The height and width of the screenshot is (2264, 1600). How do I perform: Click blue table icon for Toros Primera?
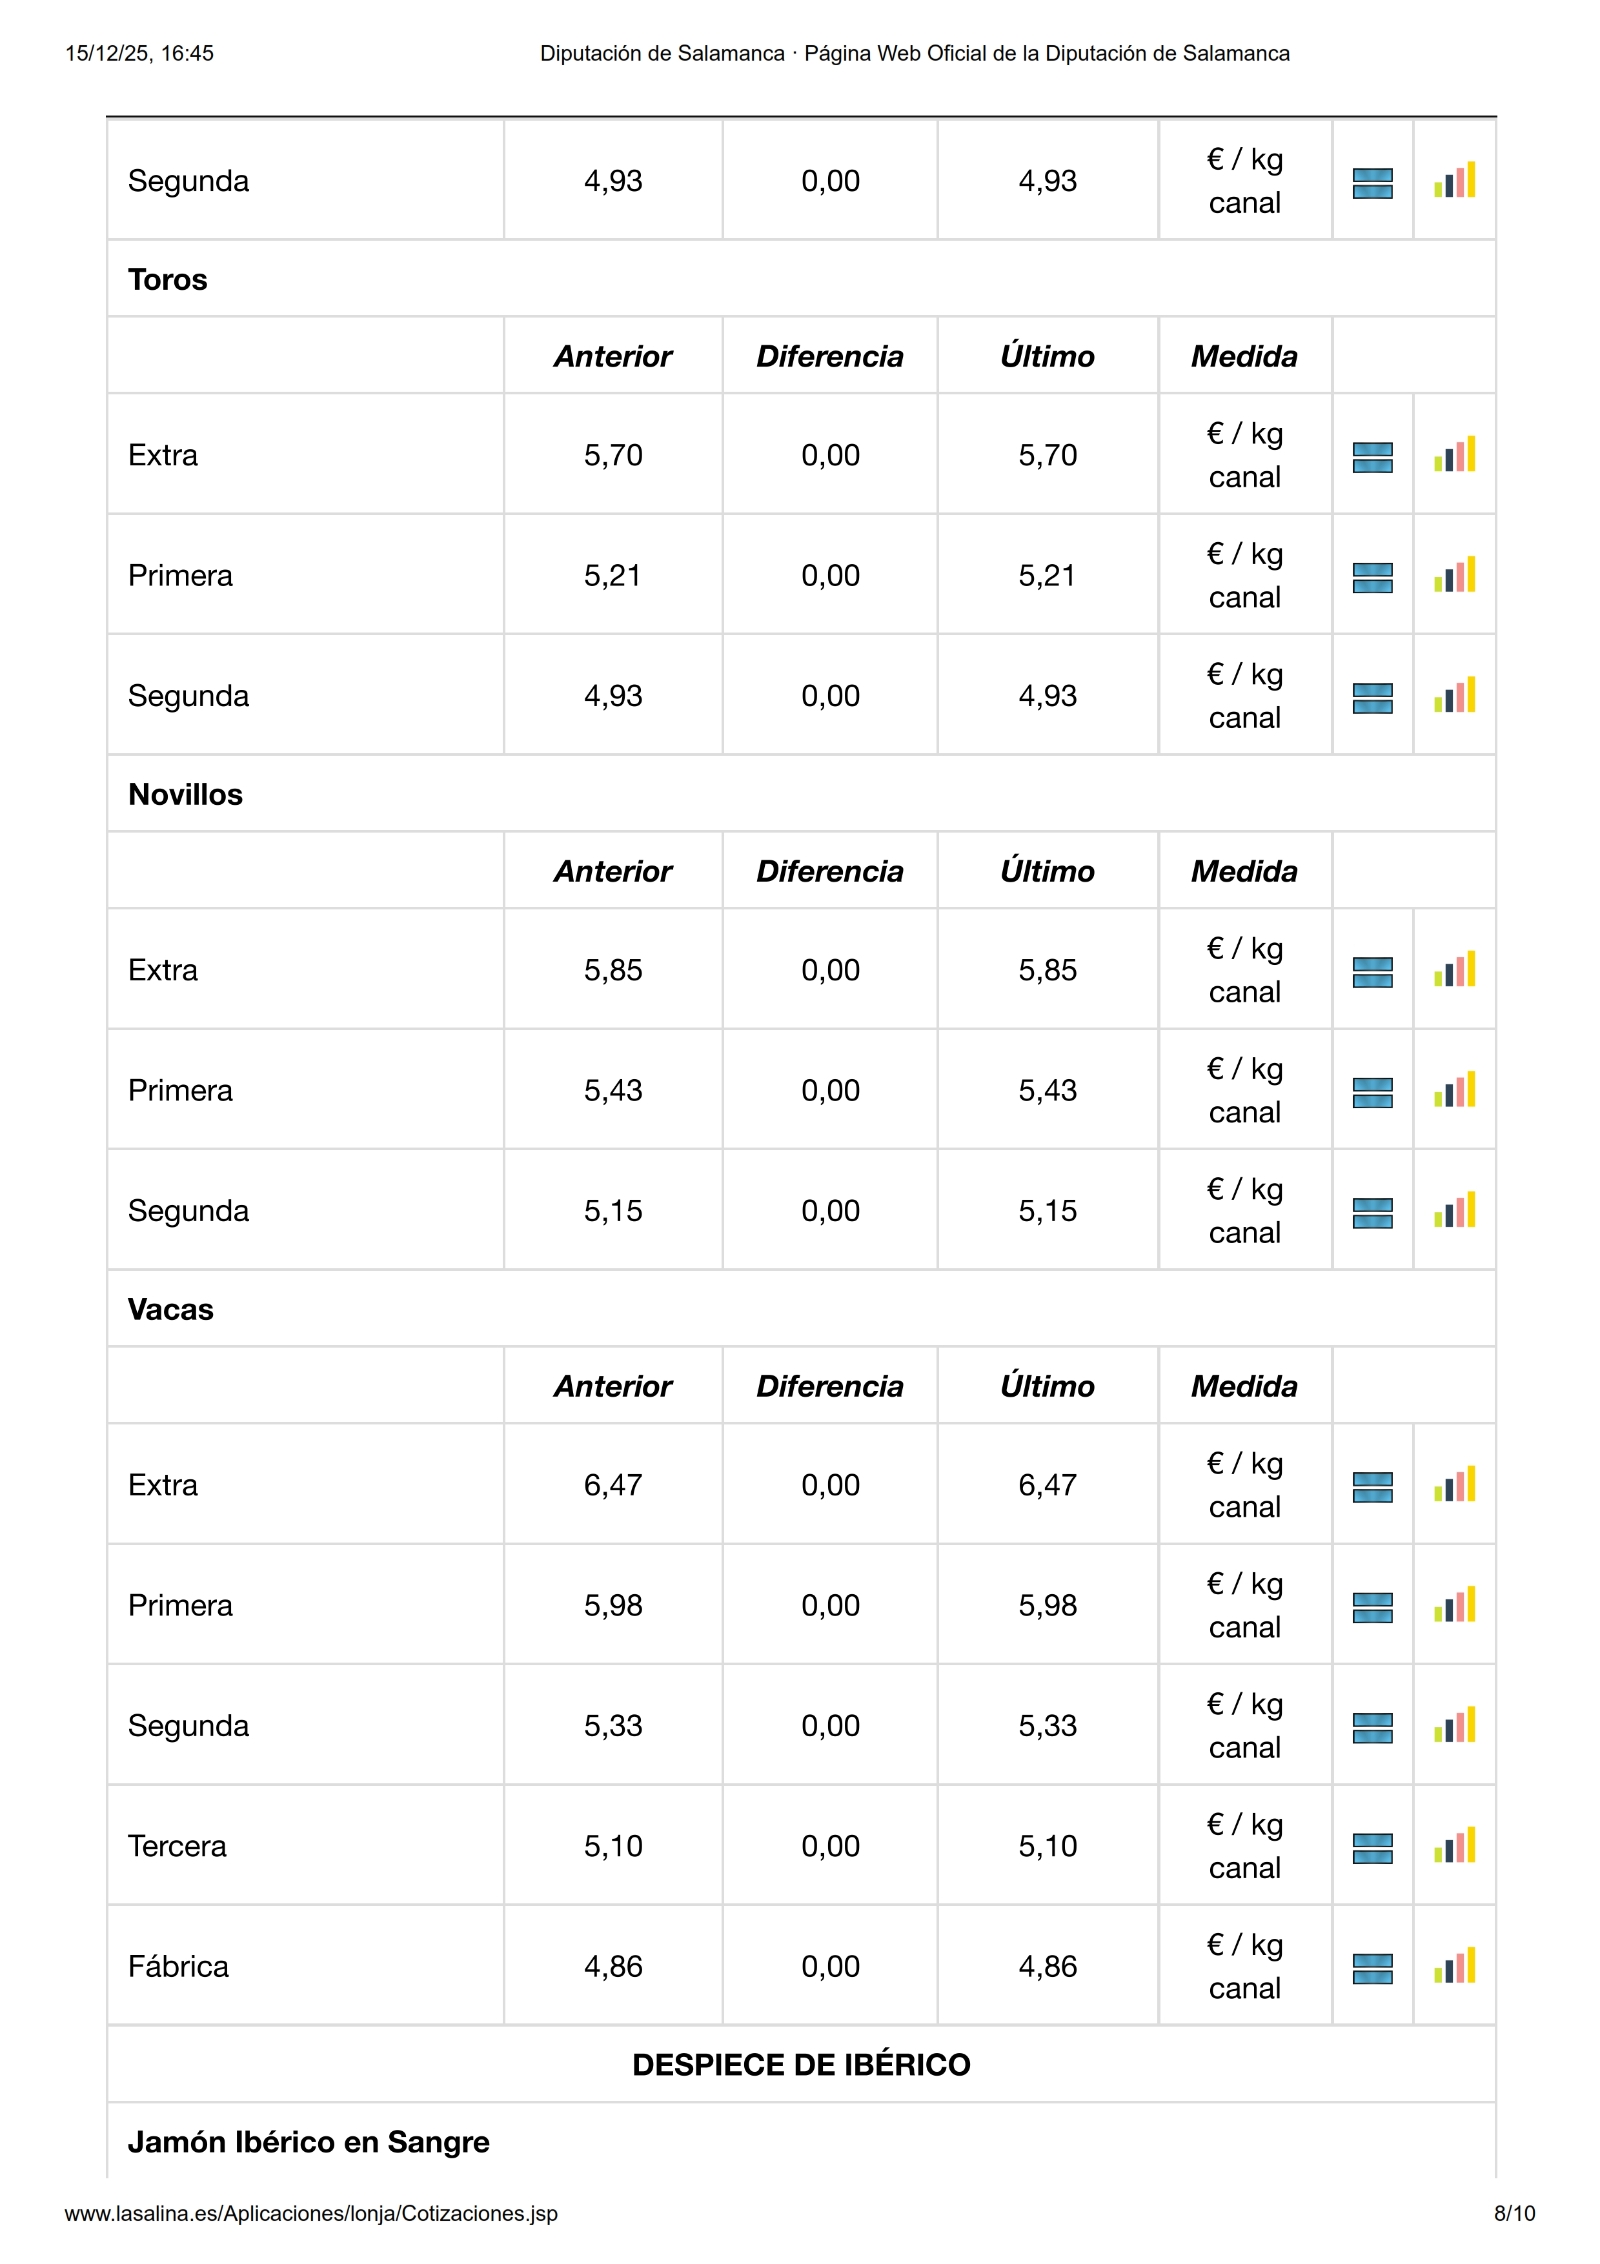pos(1372,577)
